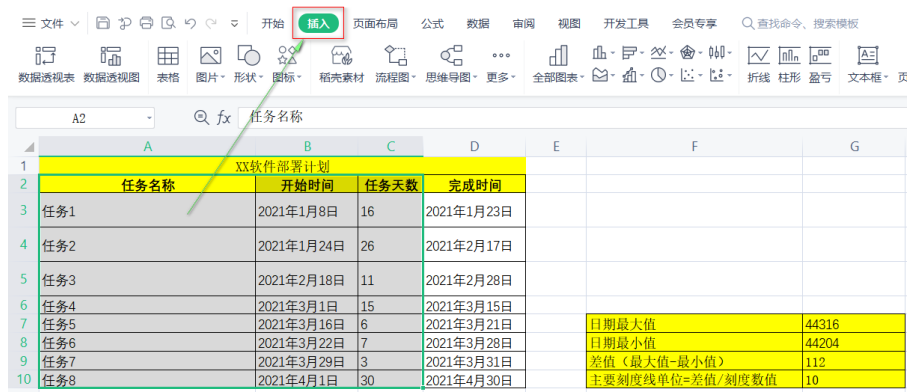Click the formula bar showing 任务名称

[572, 118]
